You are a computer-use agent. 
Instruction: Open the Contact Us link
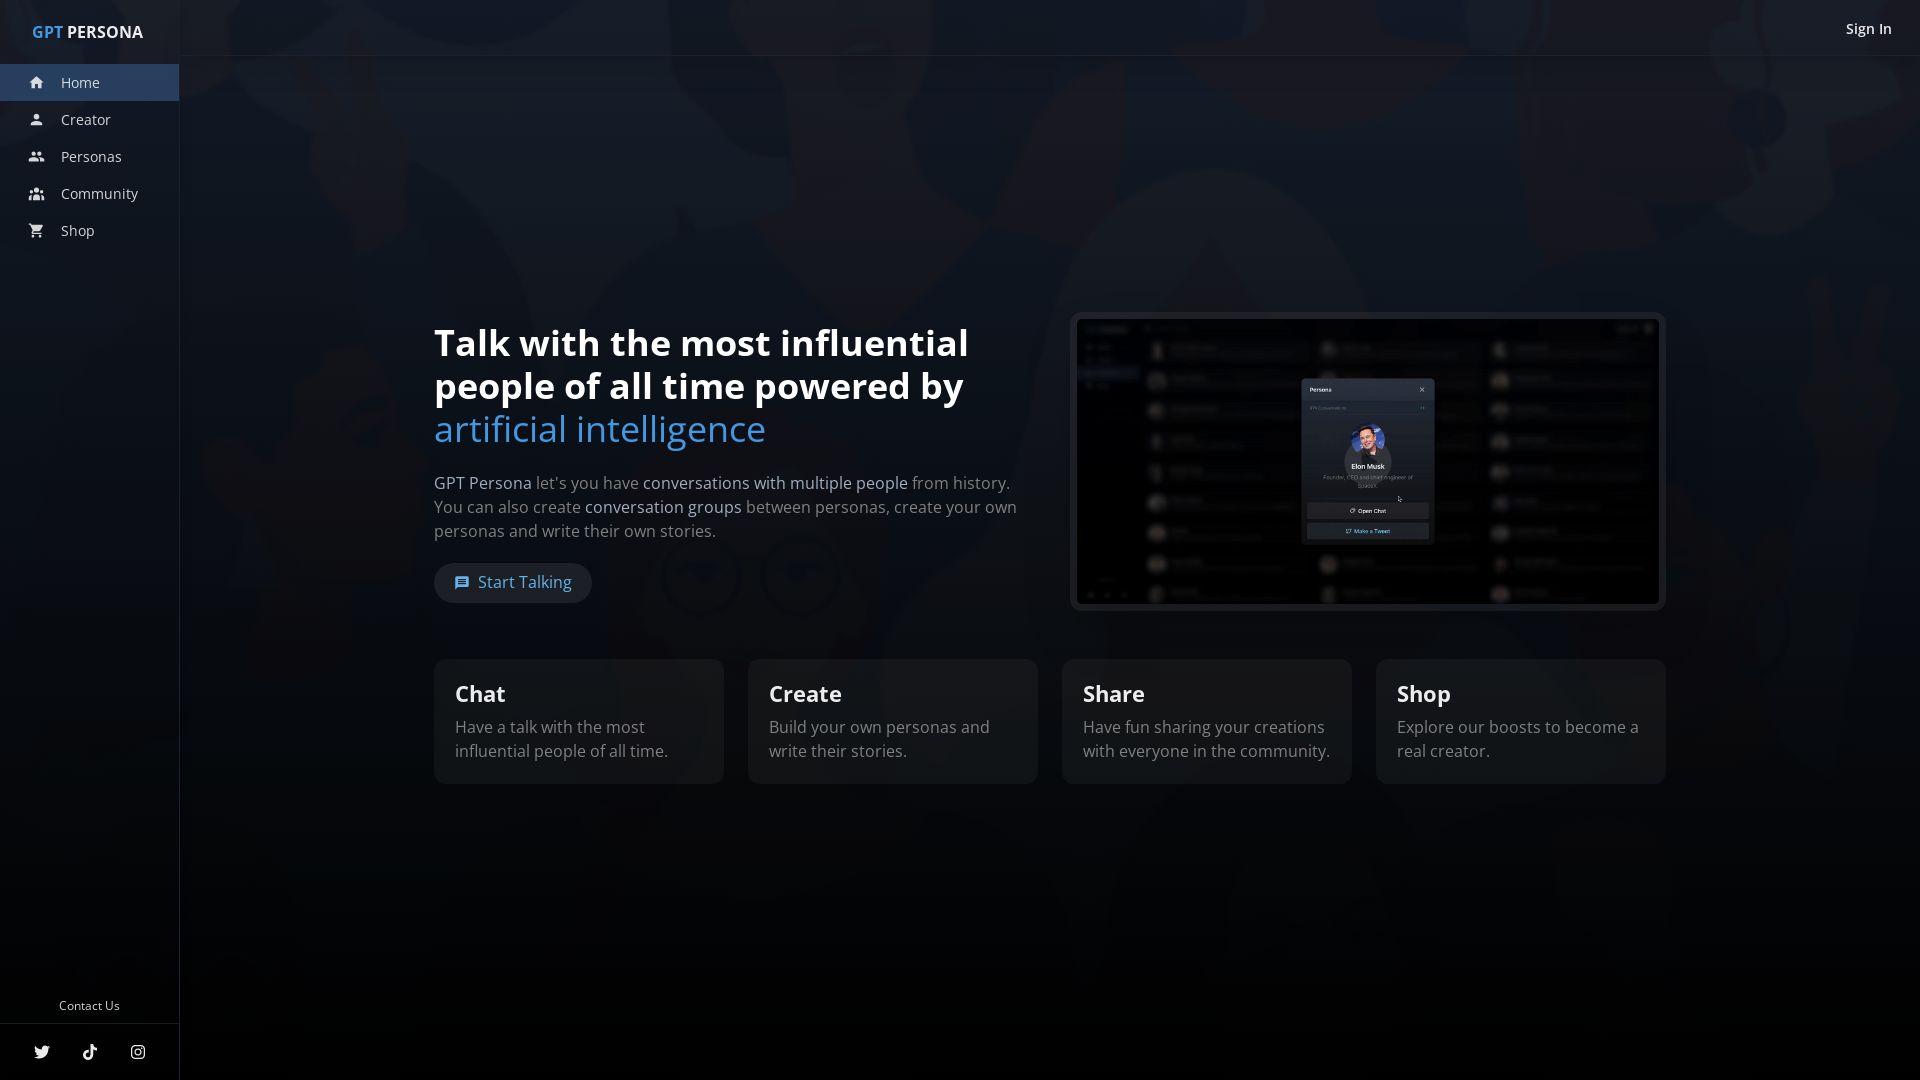click(x=89, y=1005)
